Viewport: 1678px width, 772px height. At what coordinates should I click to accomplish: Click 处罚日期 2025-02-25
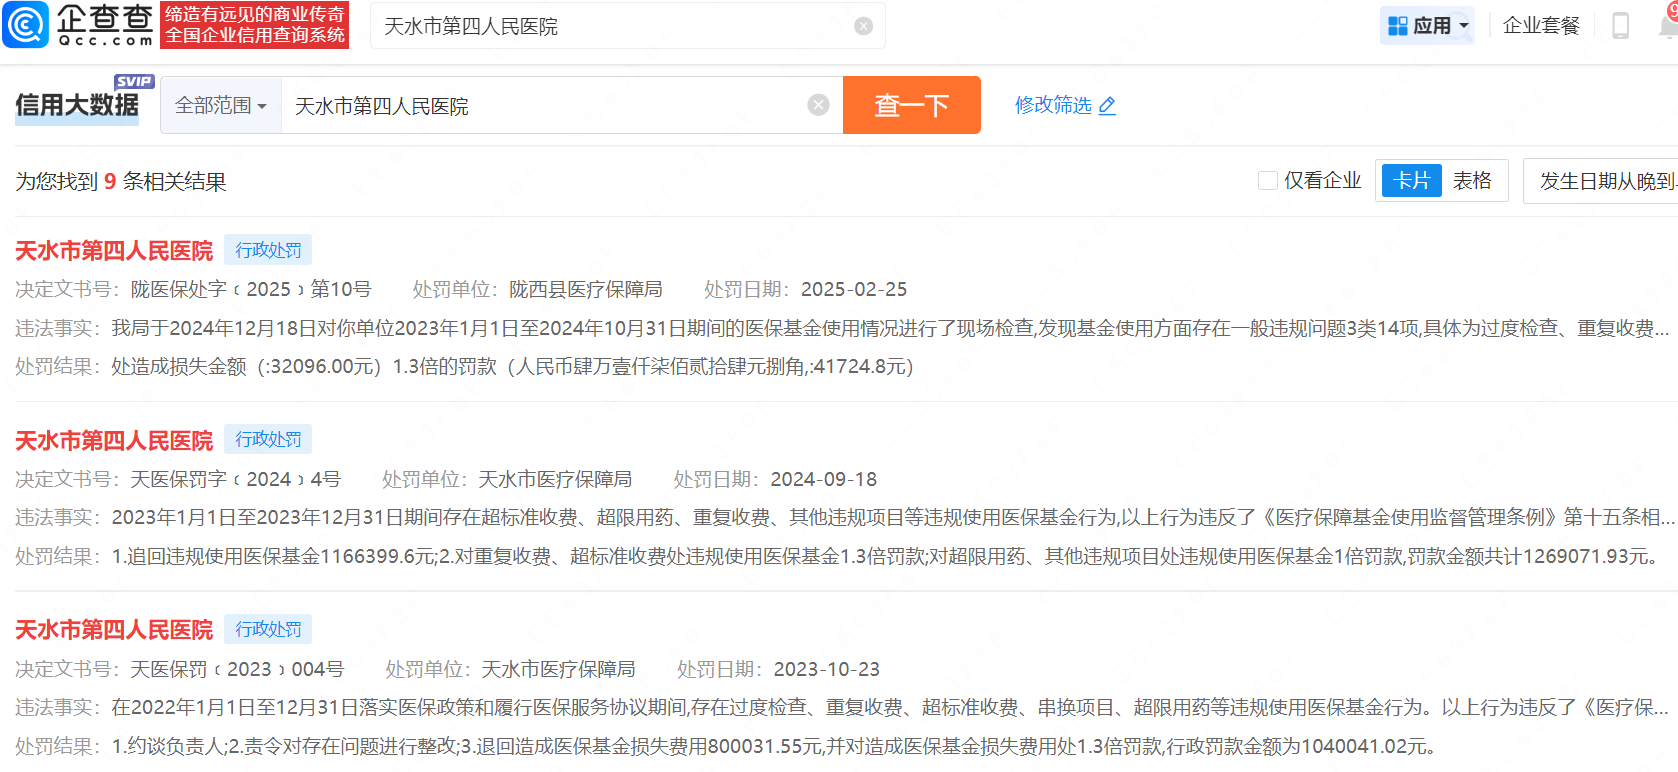click(x=854, y=289)
